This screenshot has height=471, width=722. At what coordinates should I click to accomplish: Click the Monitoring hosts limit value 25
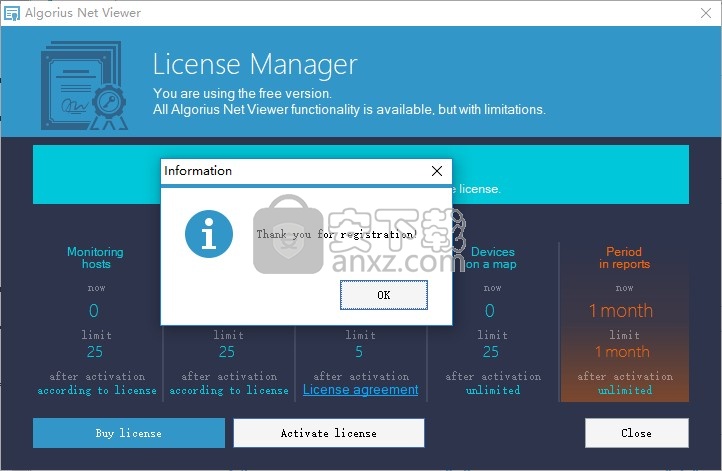95,352
